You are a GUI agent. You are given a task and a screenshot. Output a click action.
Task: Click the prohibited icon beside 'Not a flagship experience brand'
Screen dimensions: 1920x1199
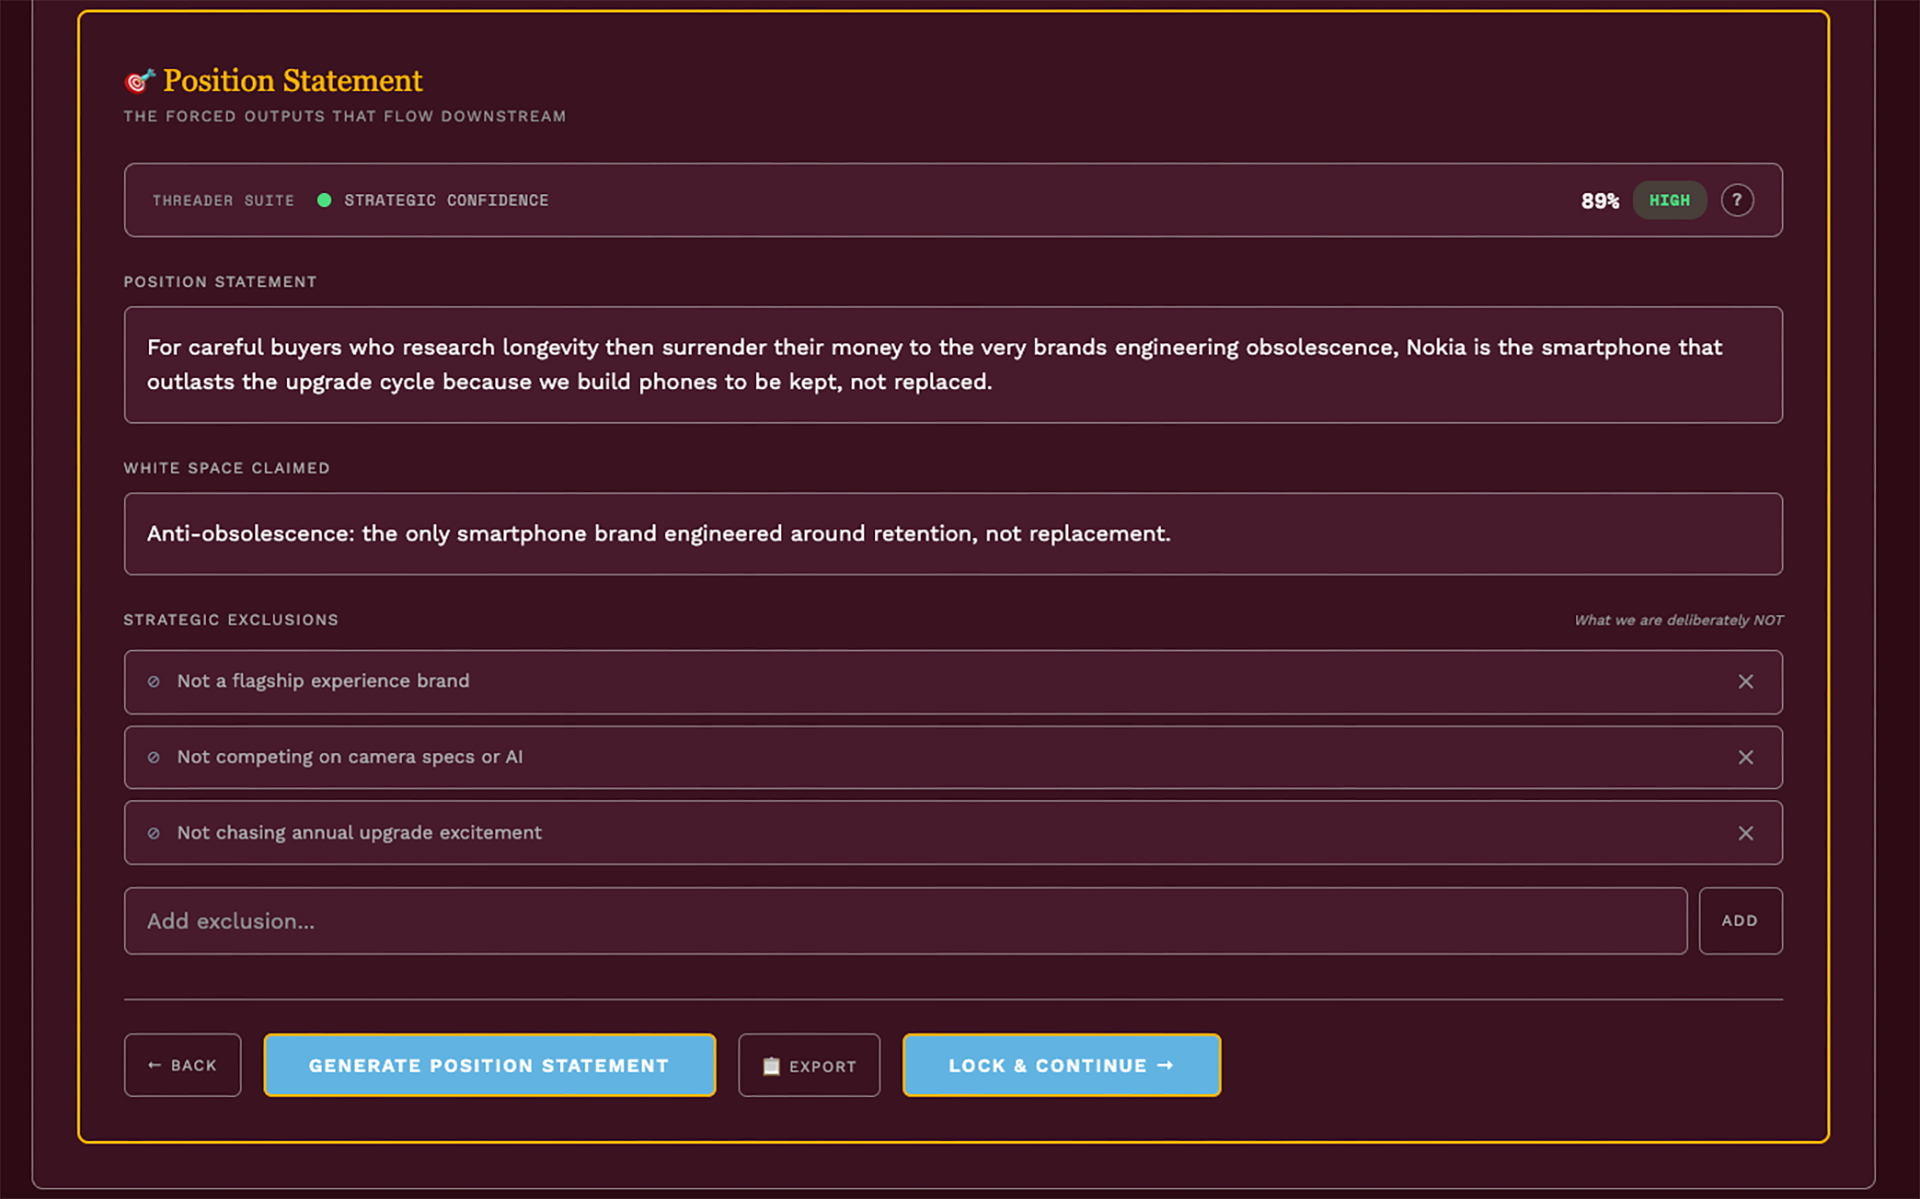(x=154, y=682)
